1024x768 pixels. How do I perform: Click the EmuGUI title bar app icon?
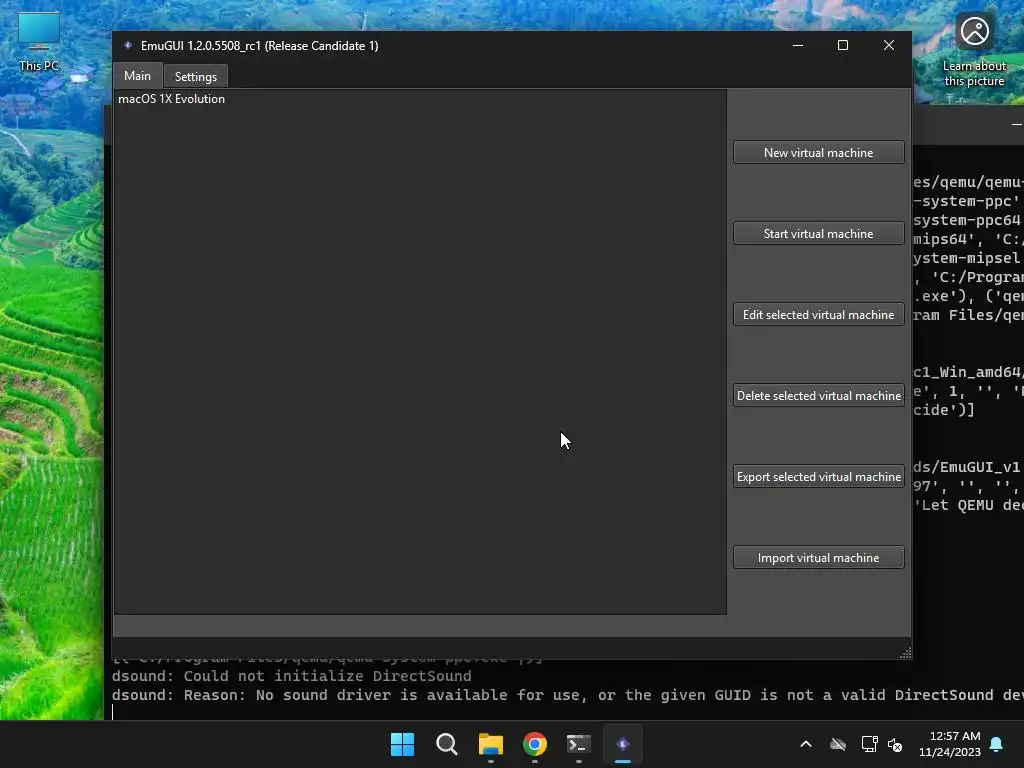128,46
